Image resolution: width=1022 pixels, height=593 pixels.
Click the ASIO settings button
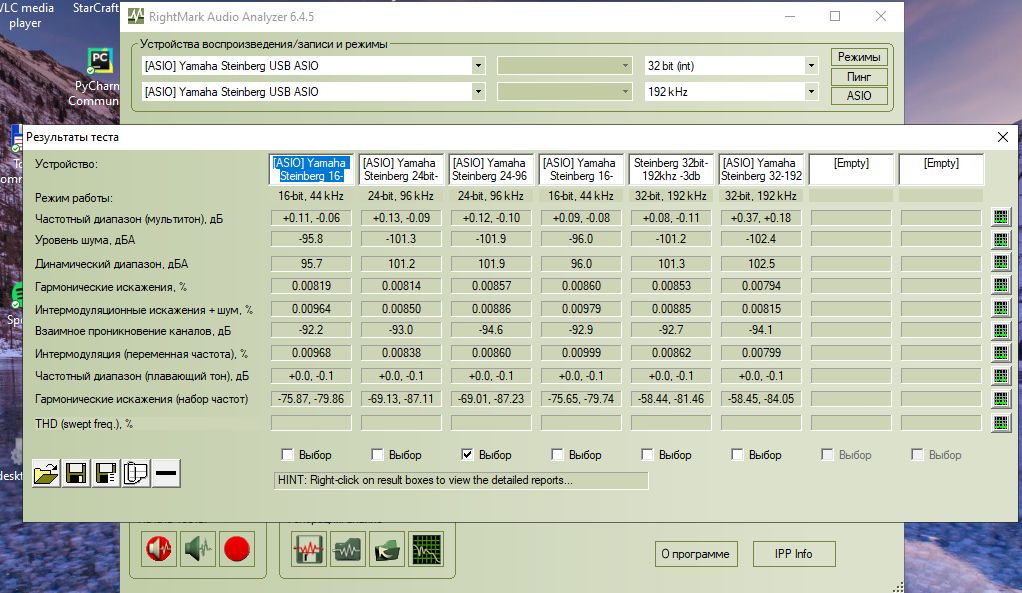pyautogui.click(x=859, y=96)
